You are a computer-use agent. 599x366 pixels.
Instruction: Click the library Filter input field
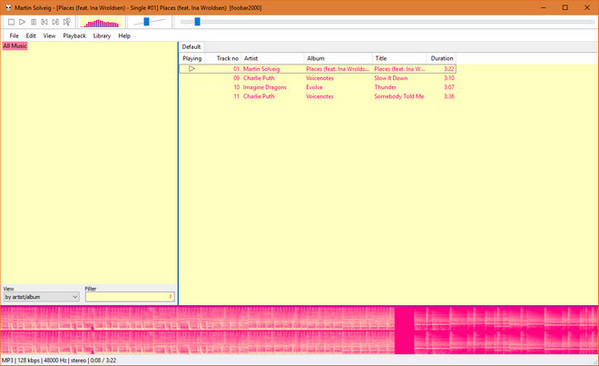pyautogui.click(x=130, y=297)
